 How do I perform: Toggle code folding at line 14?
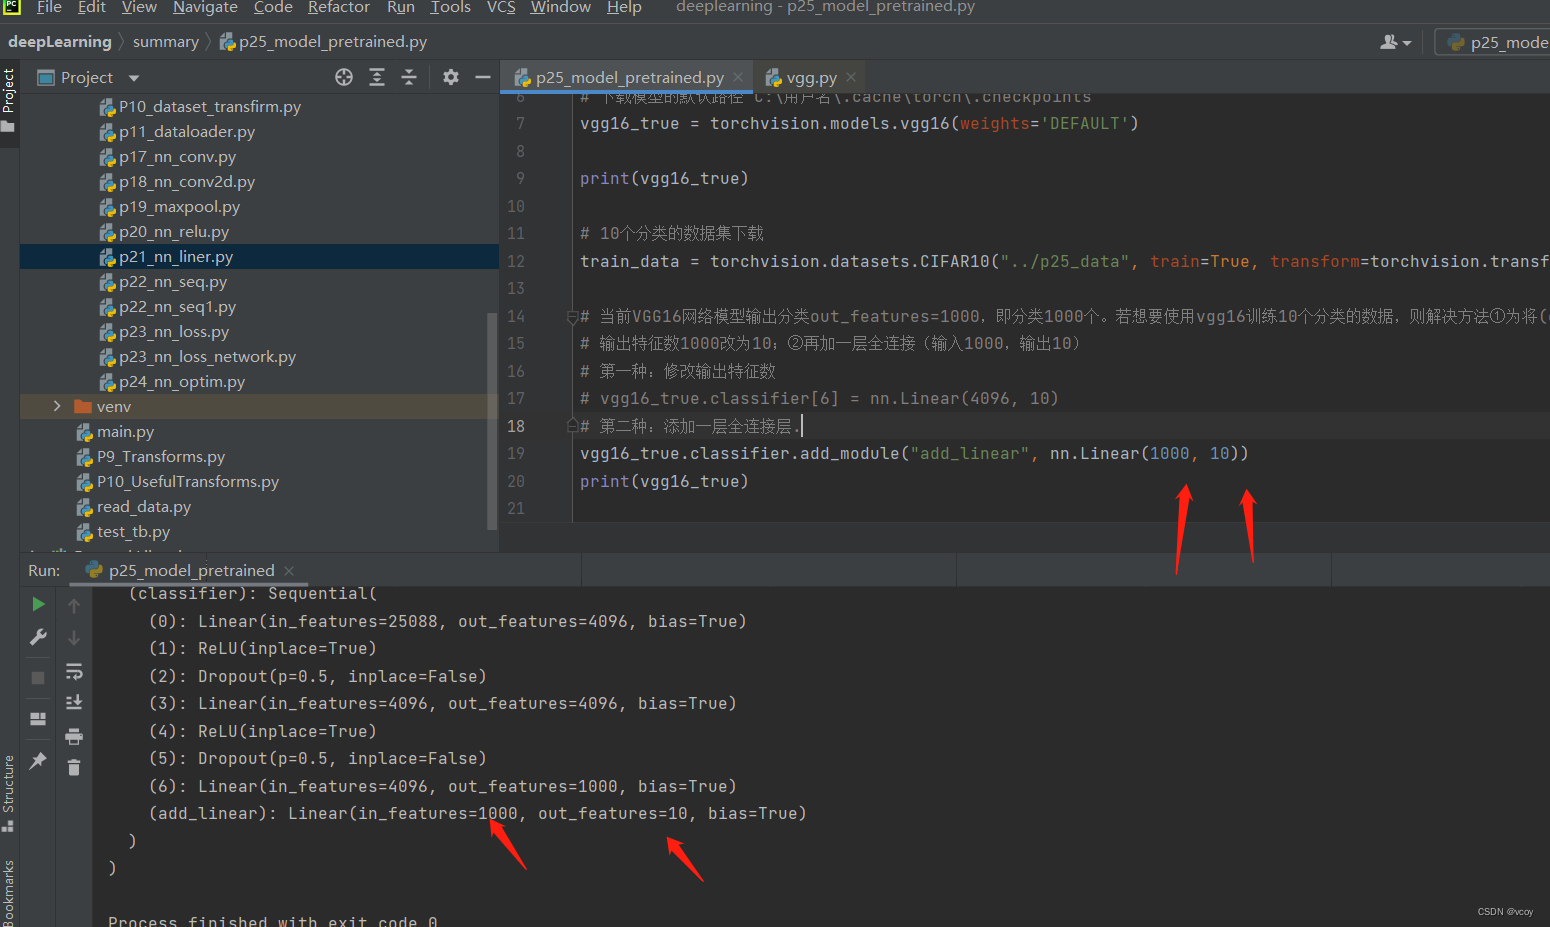point(572,317)
